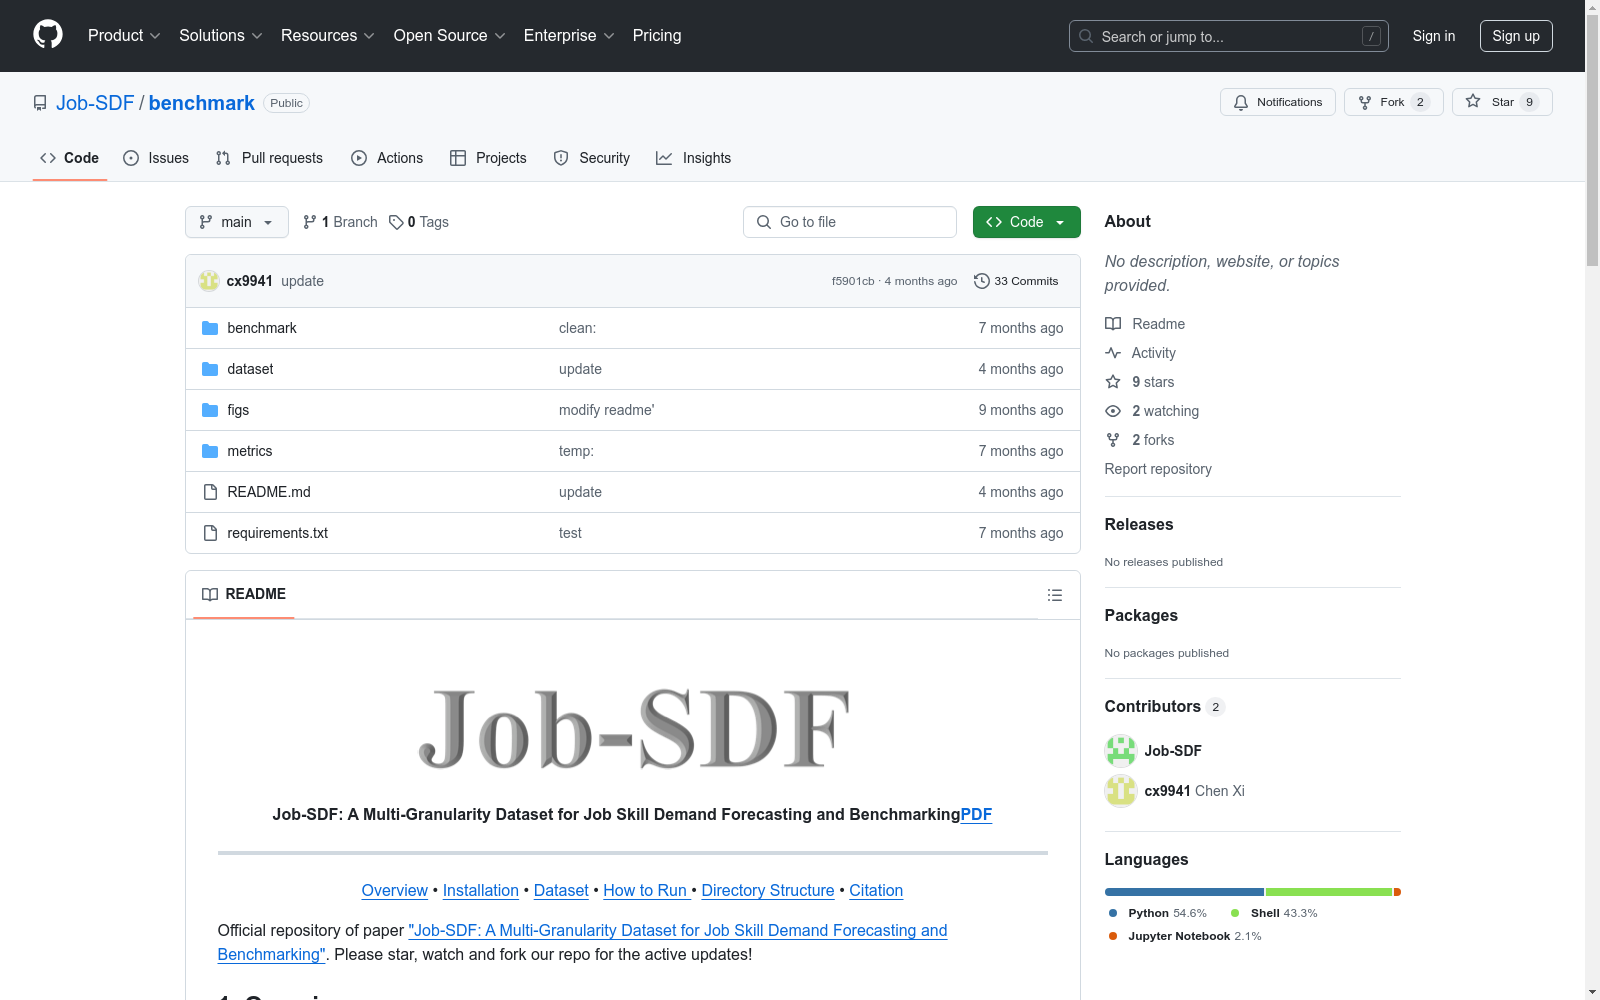Expand the Solutions menu
The image size is (1600, 1000).
[x=221, y=35]
